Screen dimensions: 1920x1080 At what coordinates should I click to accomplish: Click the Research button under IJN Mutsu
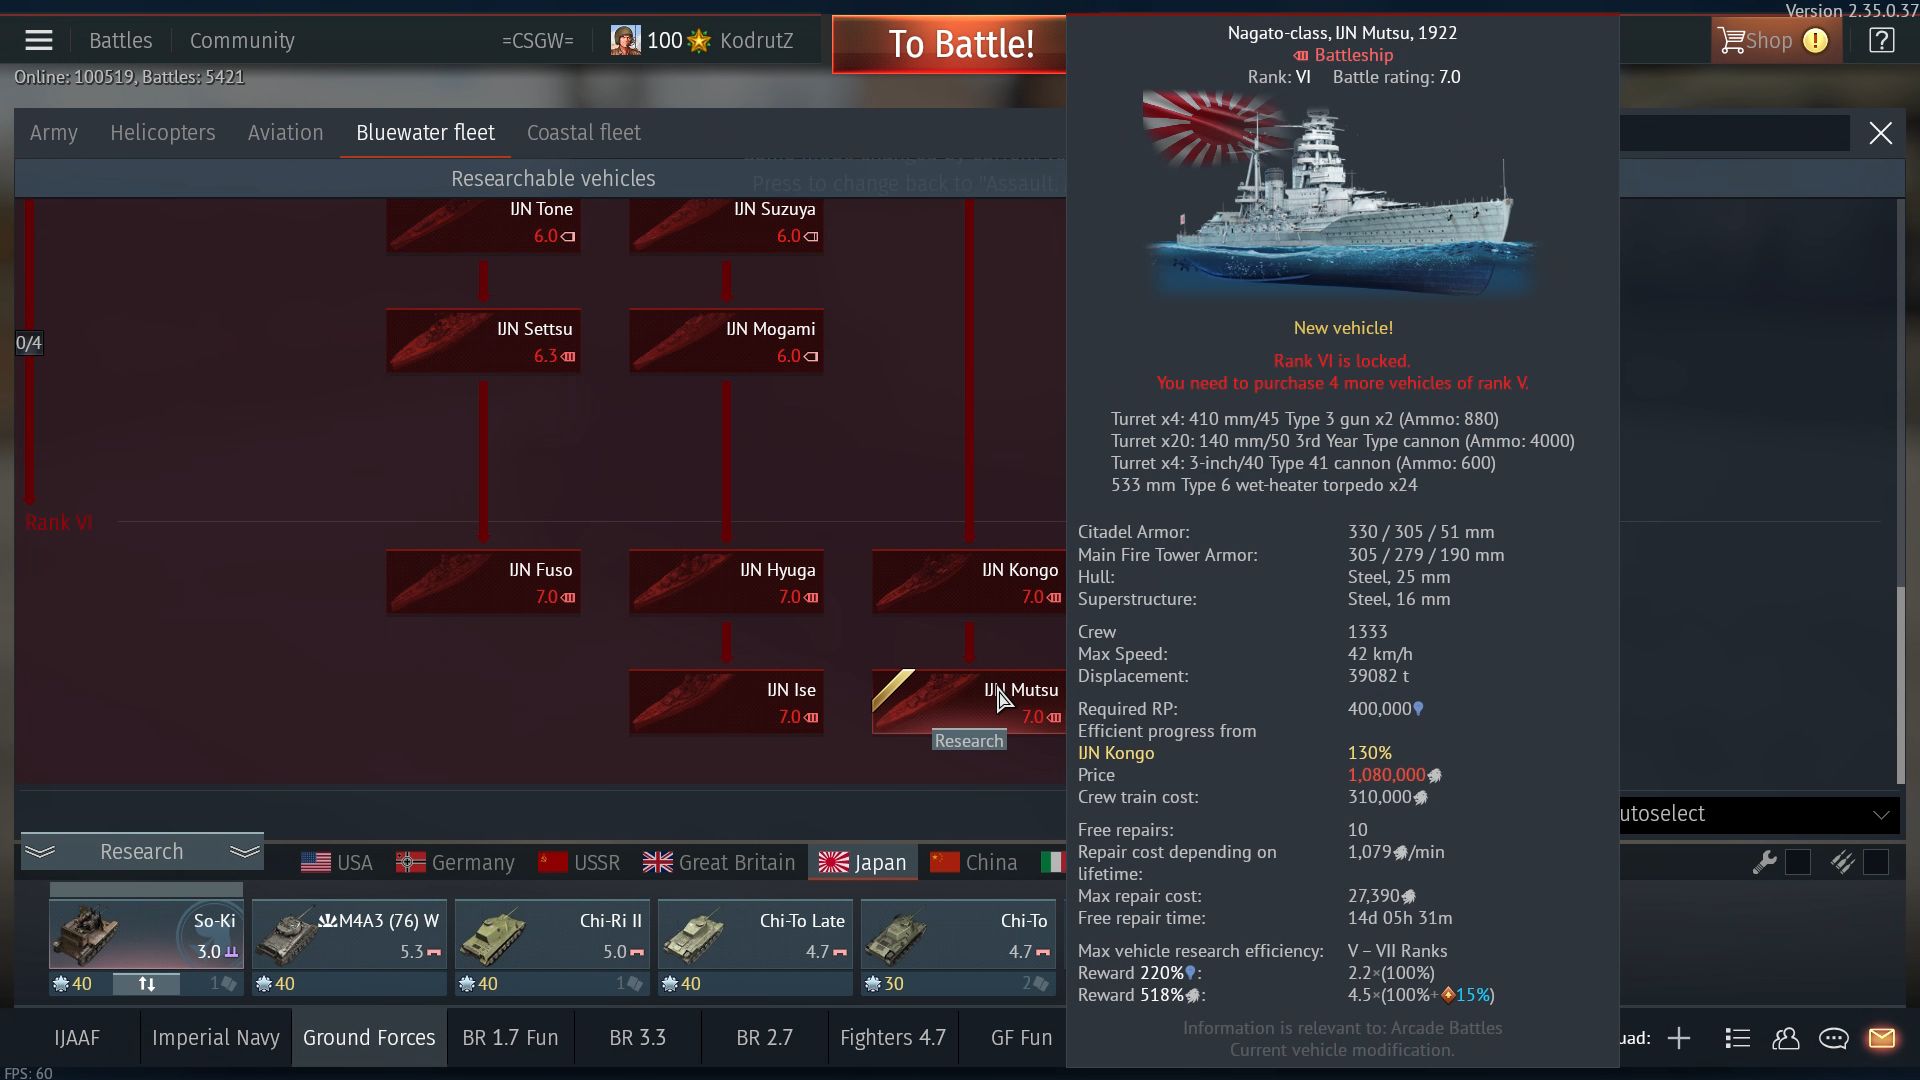coord(969,741)
